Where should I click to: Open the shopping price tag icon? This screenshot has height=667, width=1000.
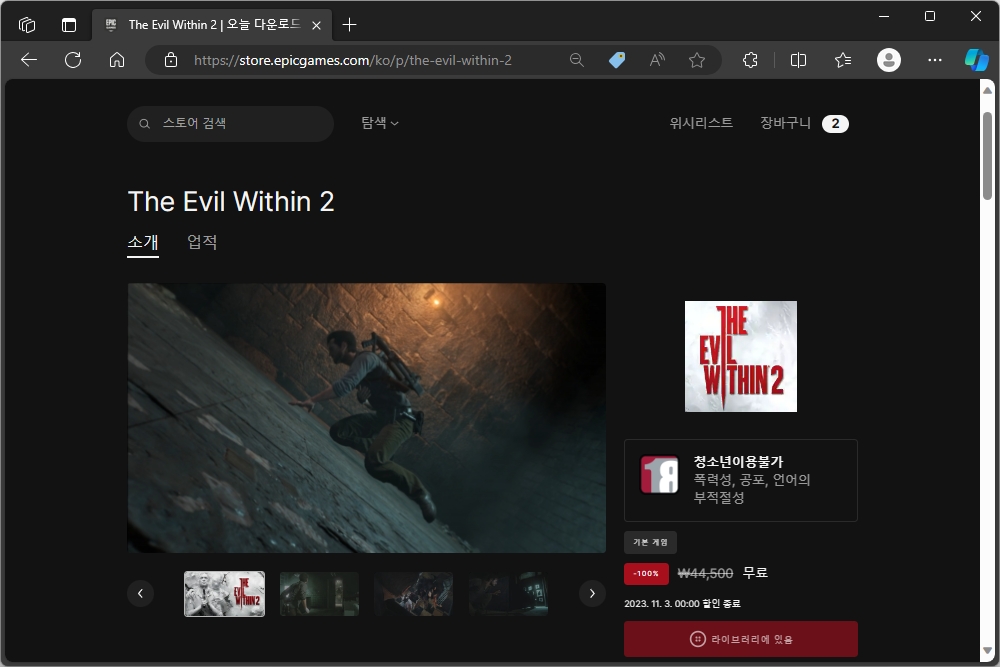coord(617,60)
